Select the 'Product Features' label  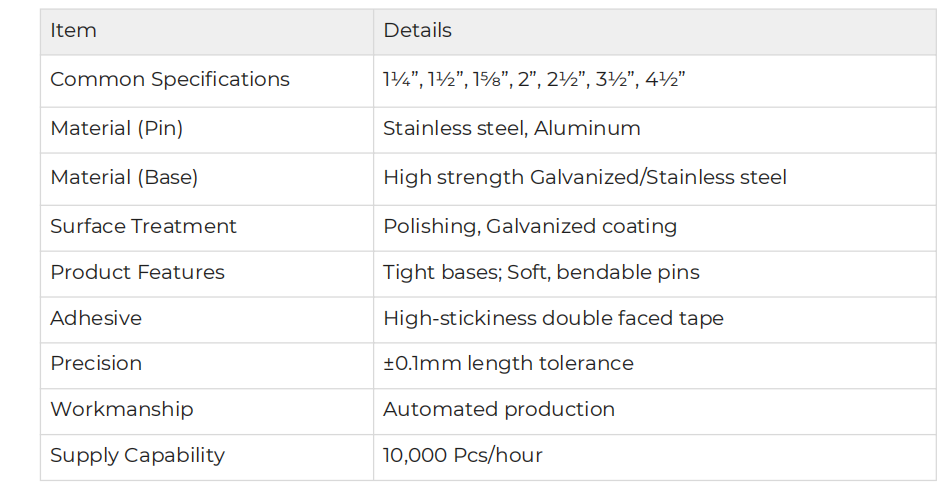pos(138,273)
